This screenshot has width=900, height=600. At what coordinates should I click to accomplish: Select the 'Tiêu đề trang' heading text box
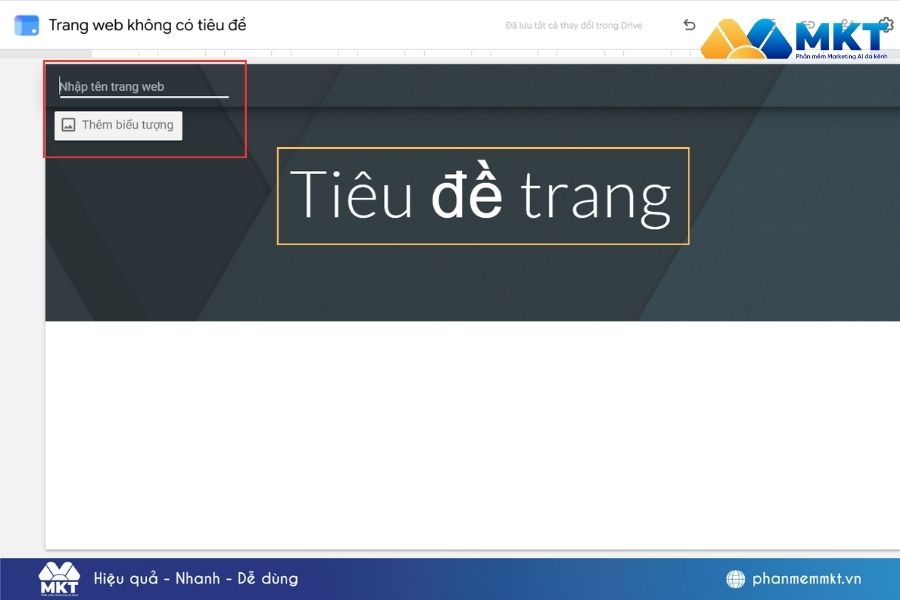[483, 196]
